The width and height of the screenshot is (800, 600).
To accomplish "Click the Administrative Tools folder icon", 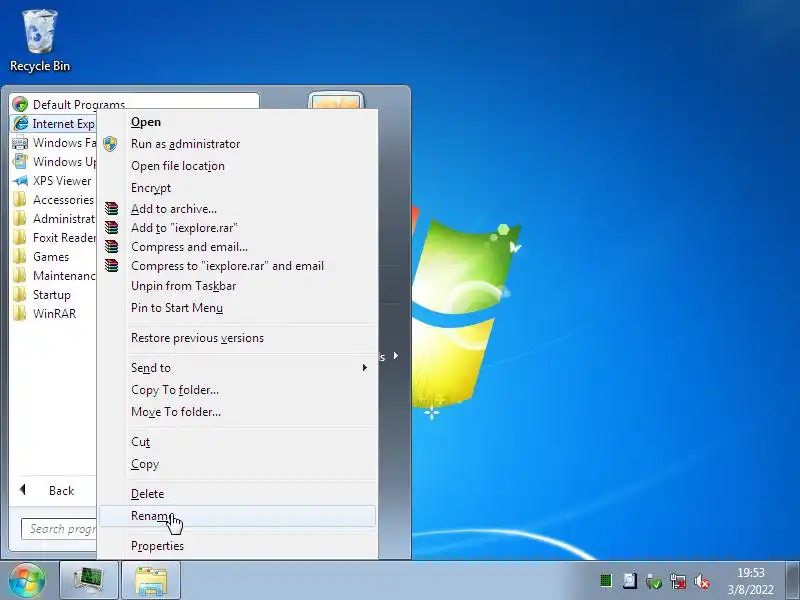I will 20,219.
